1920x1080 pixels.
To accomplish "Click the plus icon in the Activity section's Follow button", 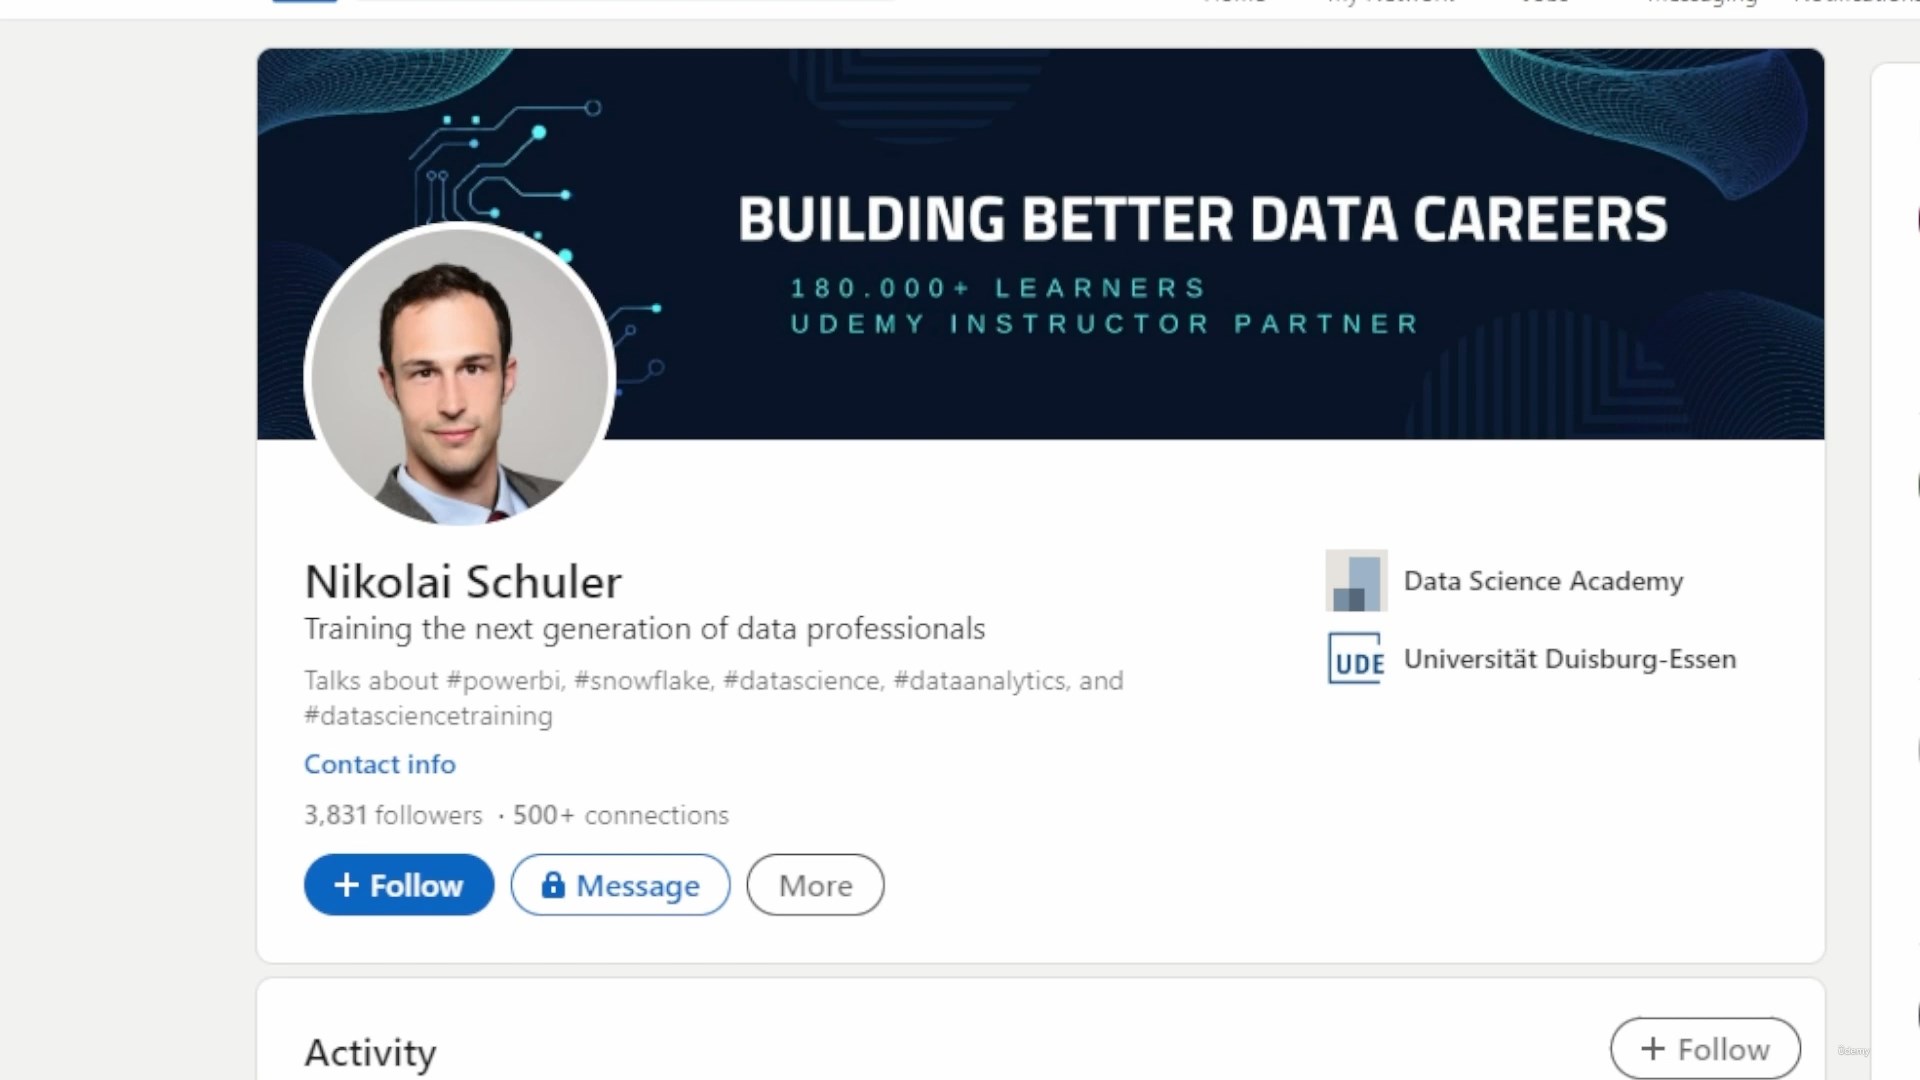I will pos(1653,1049).
